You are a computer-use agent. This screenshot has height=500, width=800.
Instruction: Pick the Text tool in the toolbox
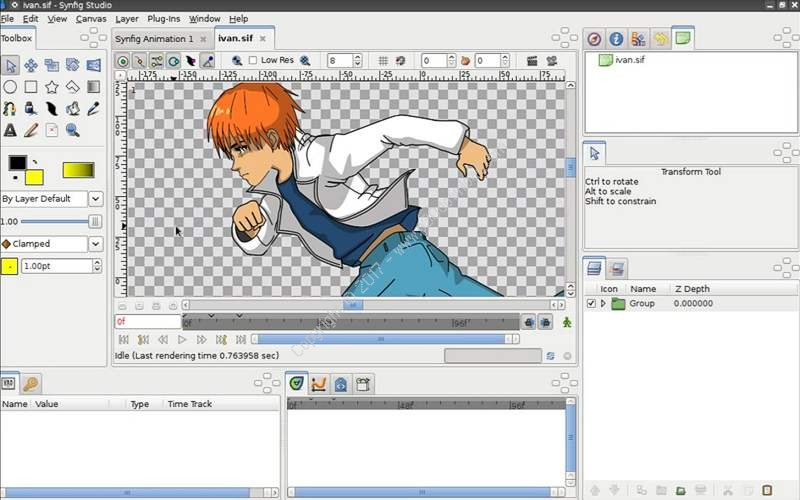[x=10, y=130]
